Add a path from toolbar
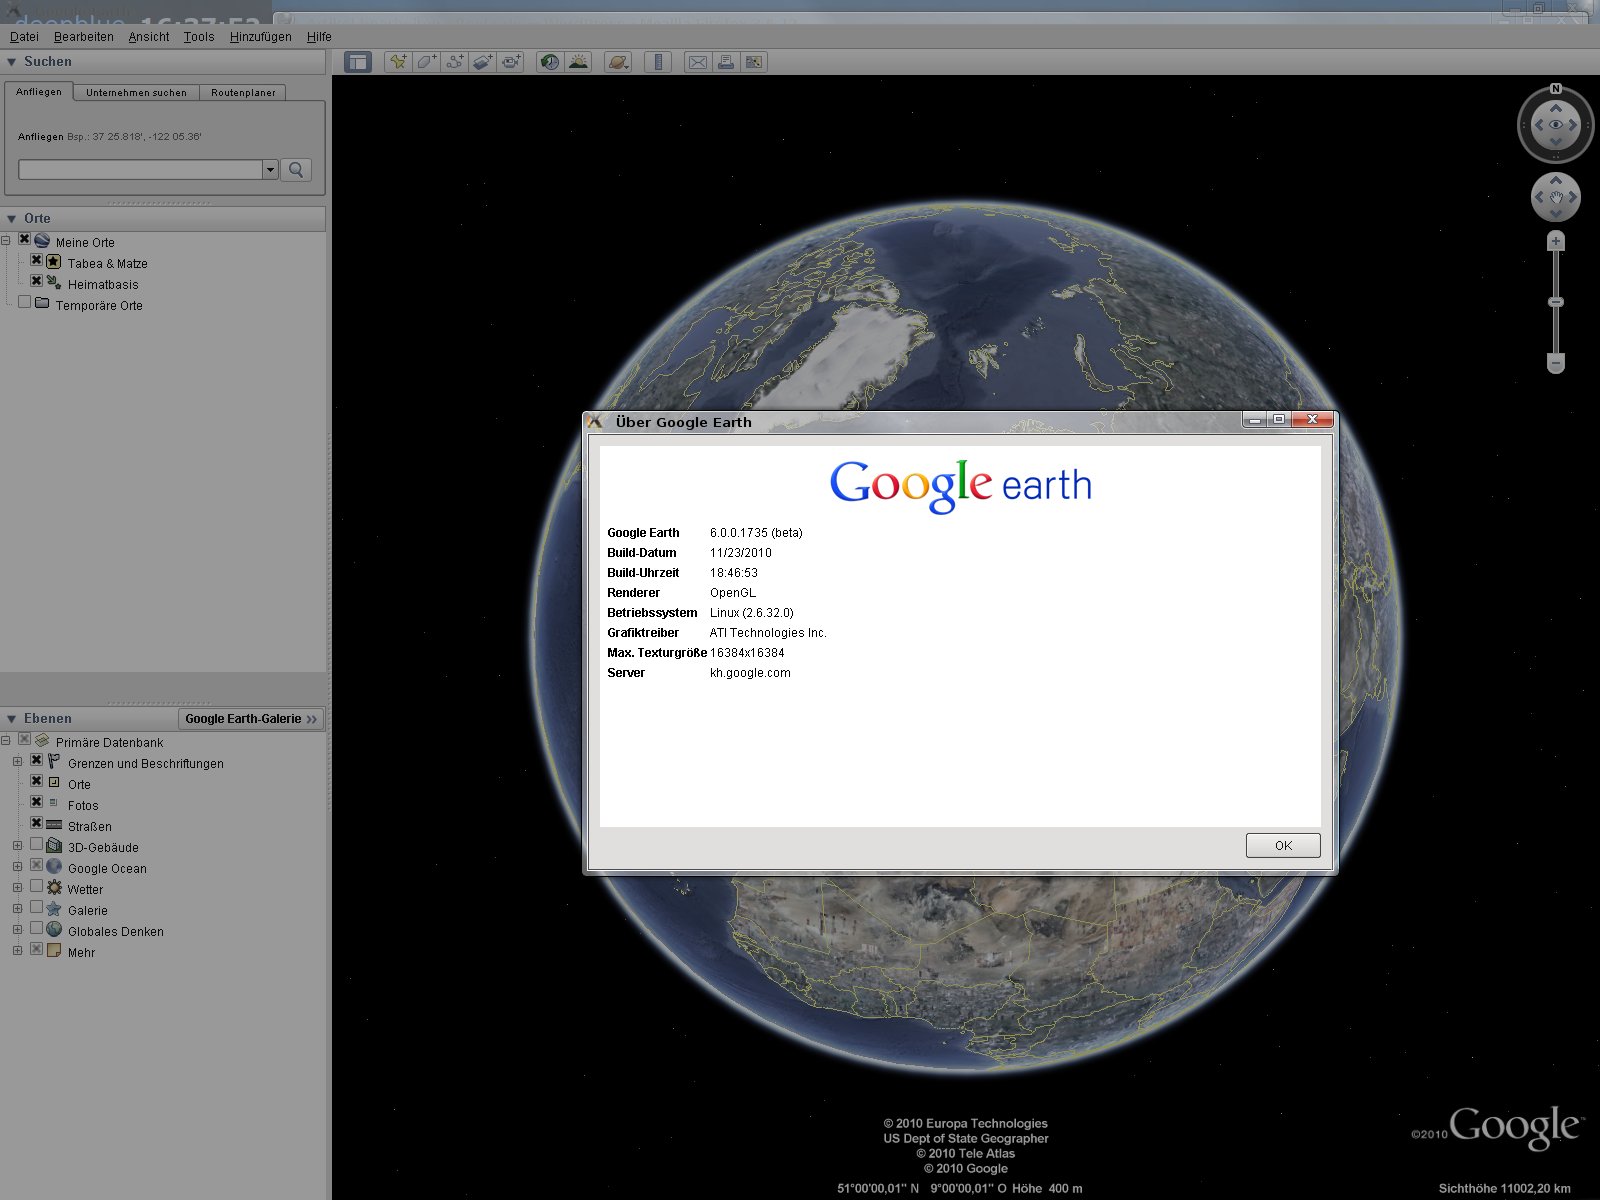The height and width of the screenshot is (1200, 1600). pos(455,62)
